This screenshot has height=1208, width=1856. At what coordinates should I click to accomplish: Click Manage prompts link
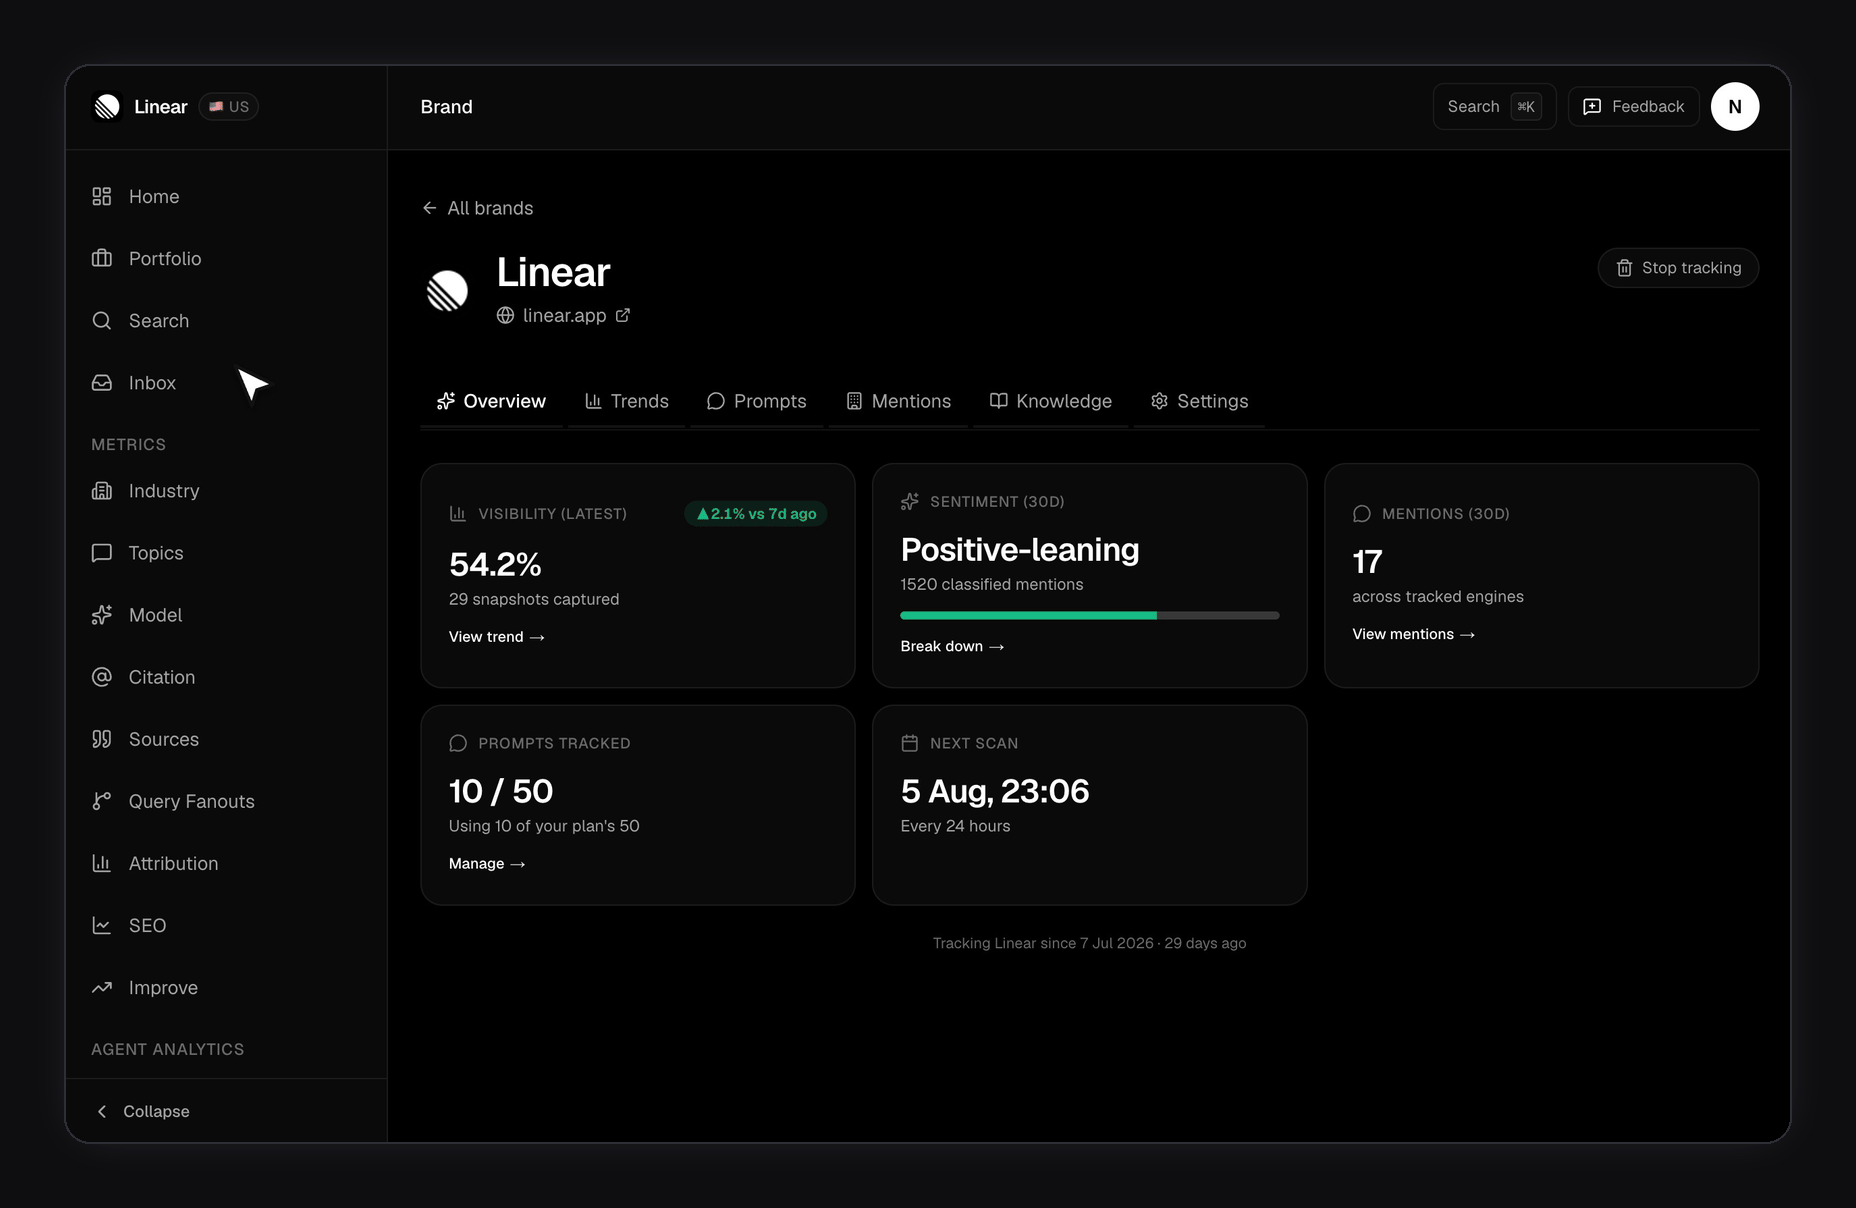(x=487, y=864)
